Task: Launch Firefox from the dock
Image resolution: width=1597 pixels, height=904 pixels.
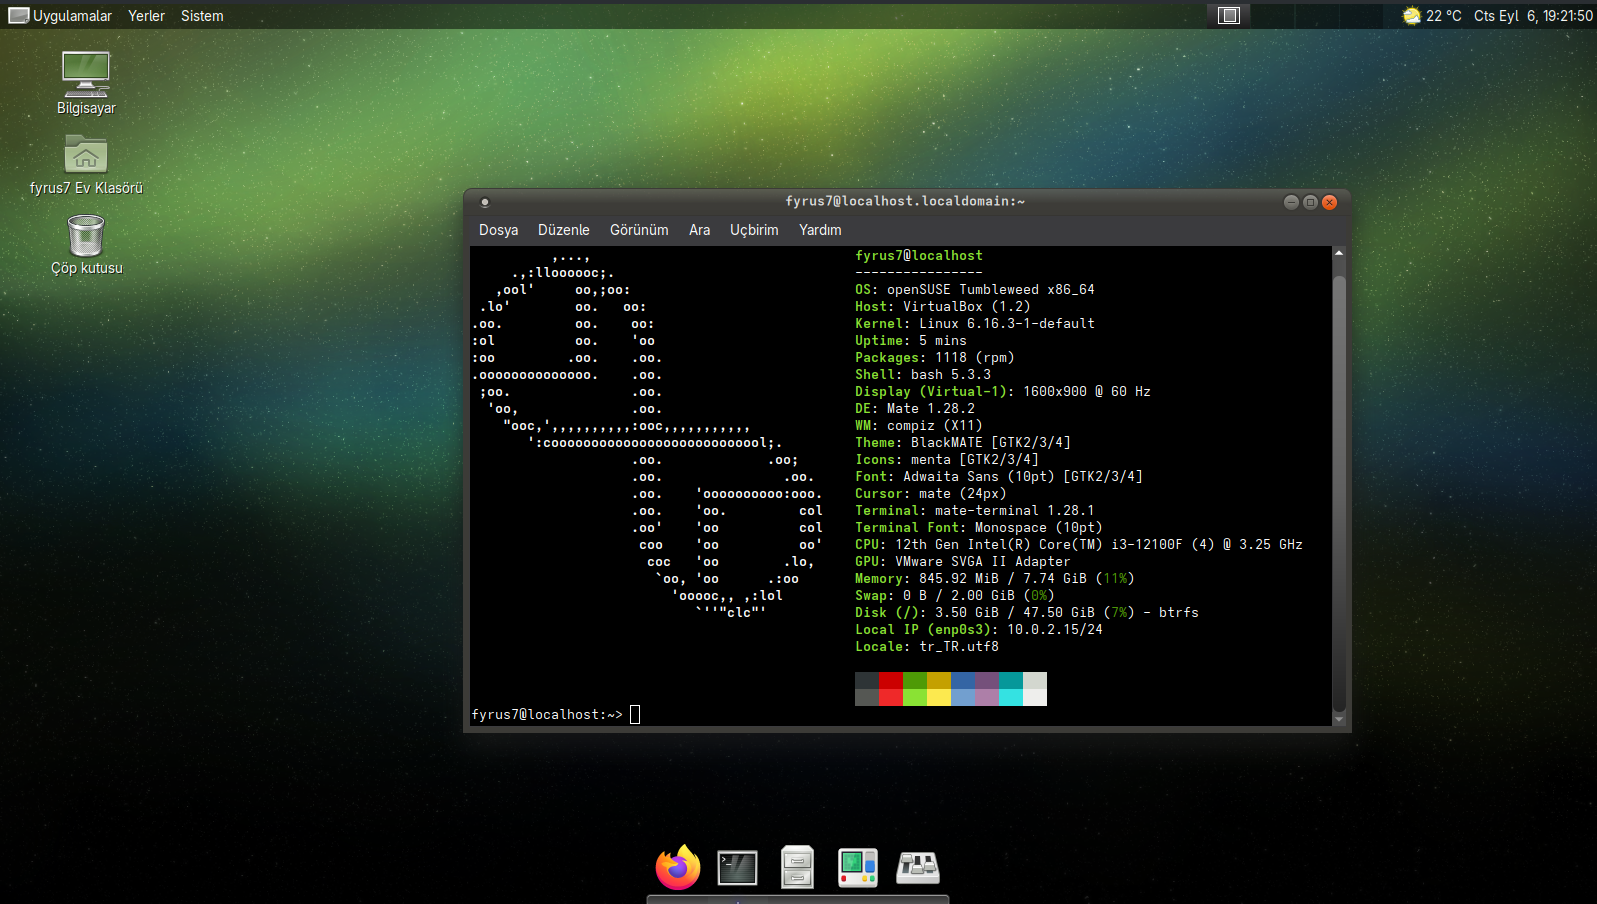Action: point(678,867)
